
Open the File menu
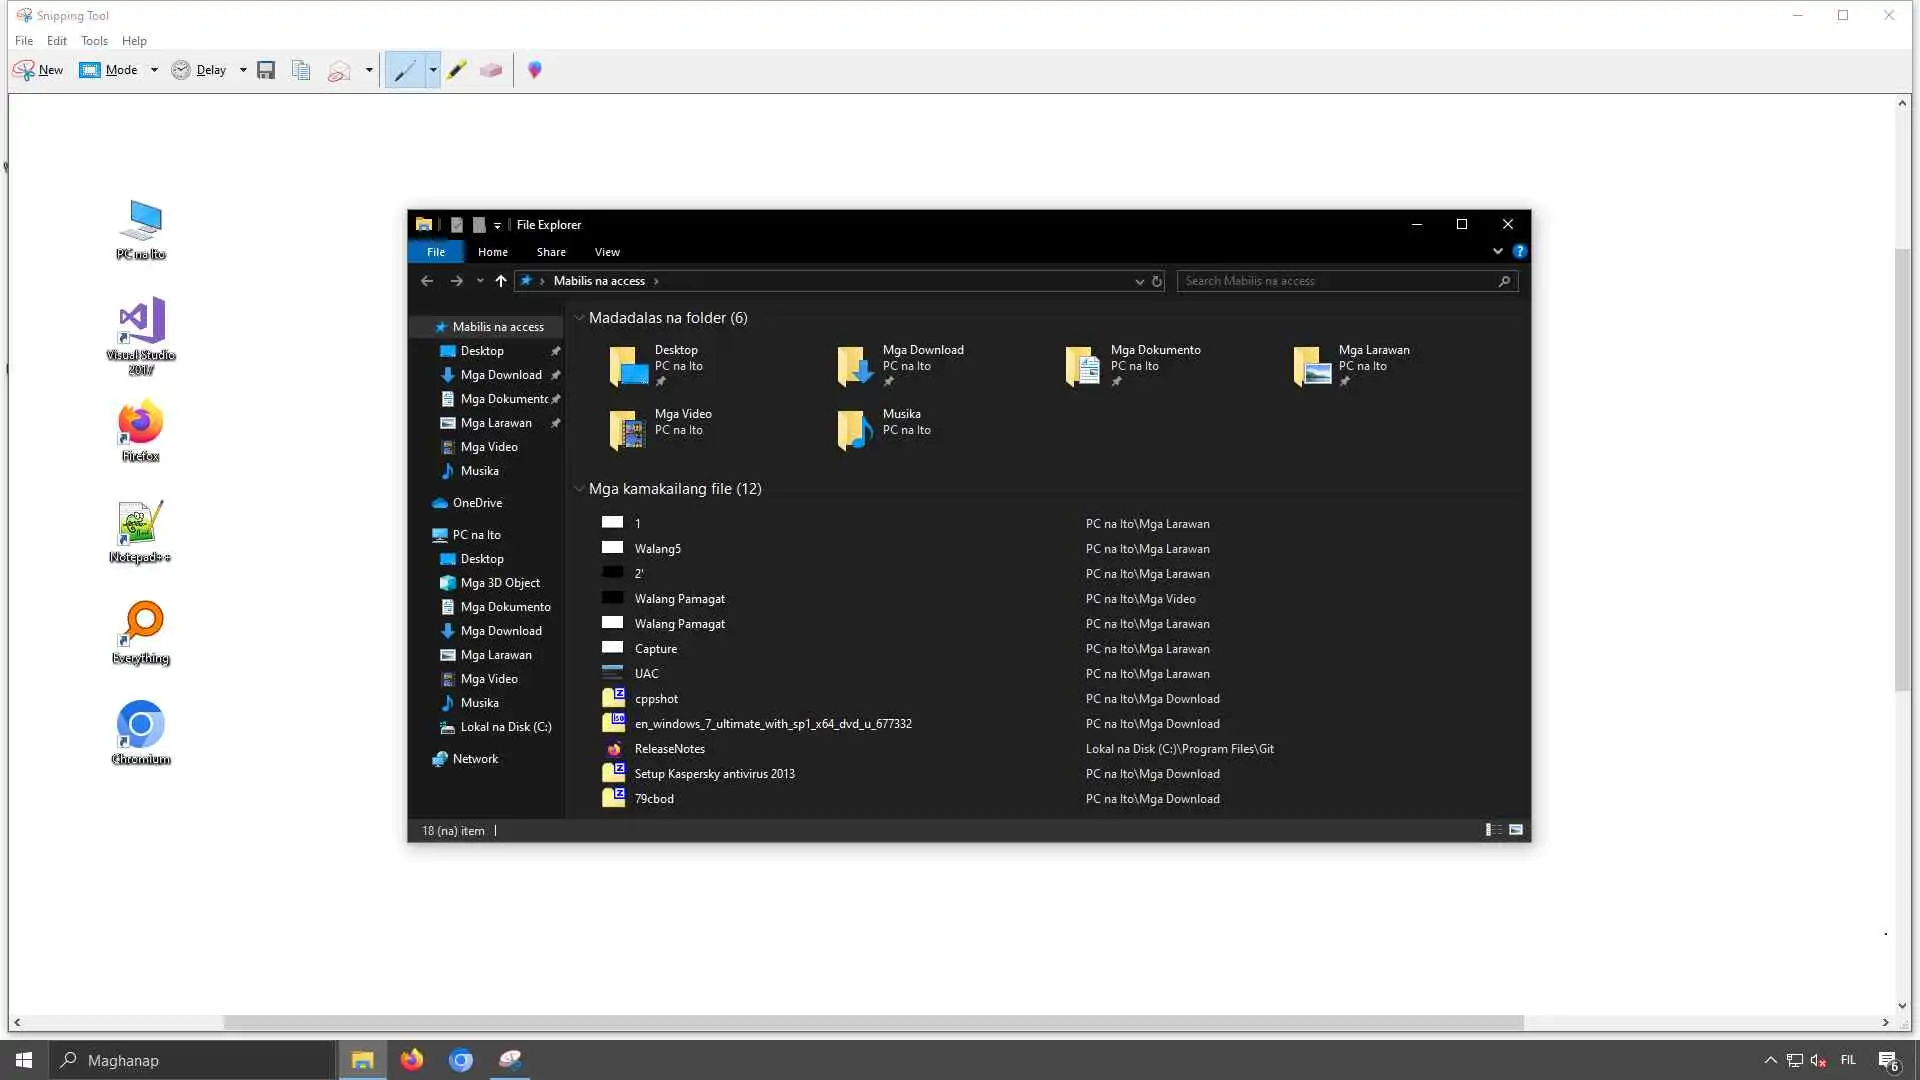[24, 41]
